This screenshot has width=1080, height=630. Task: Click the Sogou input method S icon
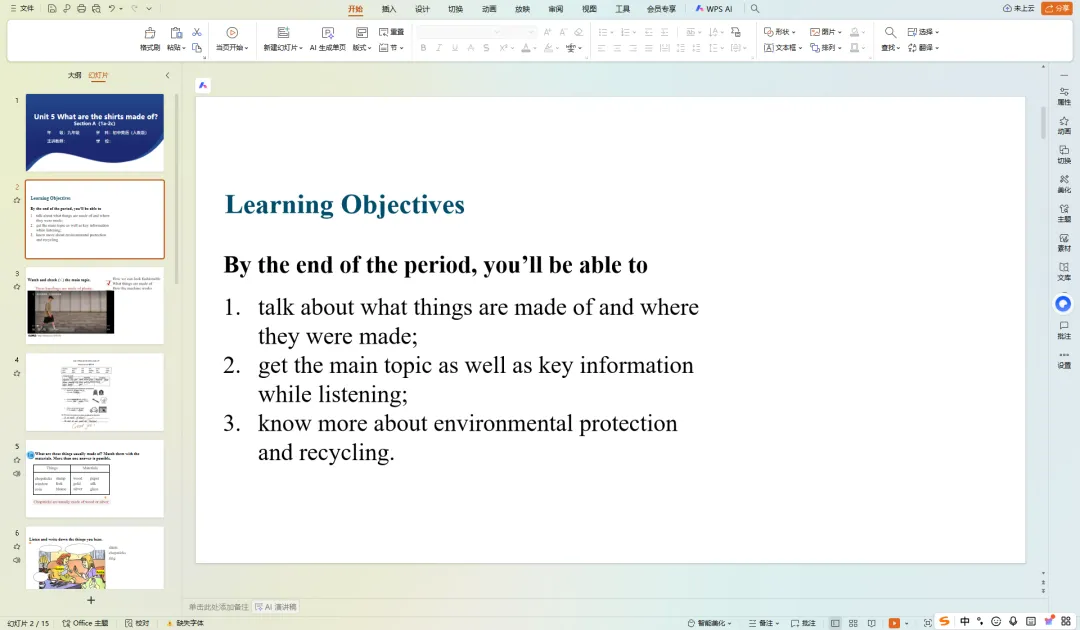point(944,622)
